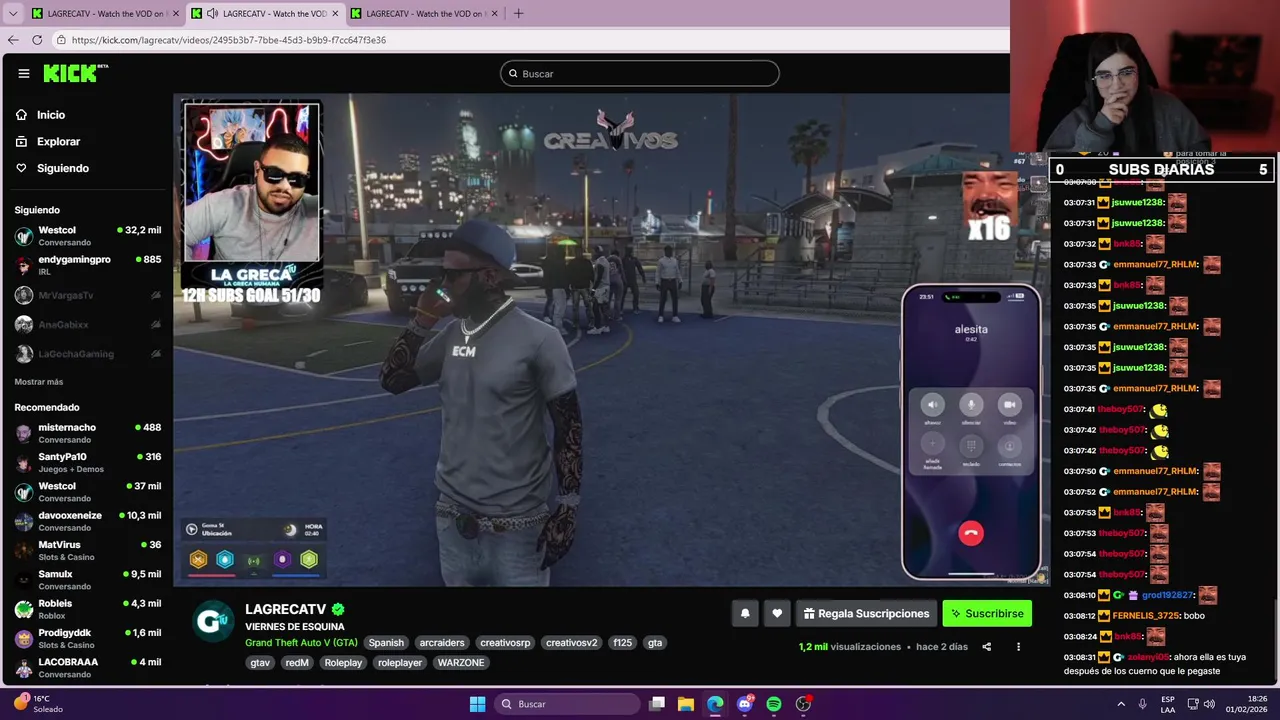1280x720 pixels.
Task: Open recommended channel misternacho
Action: 88,433
